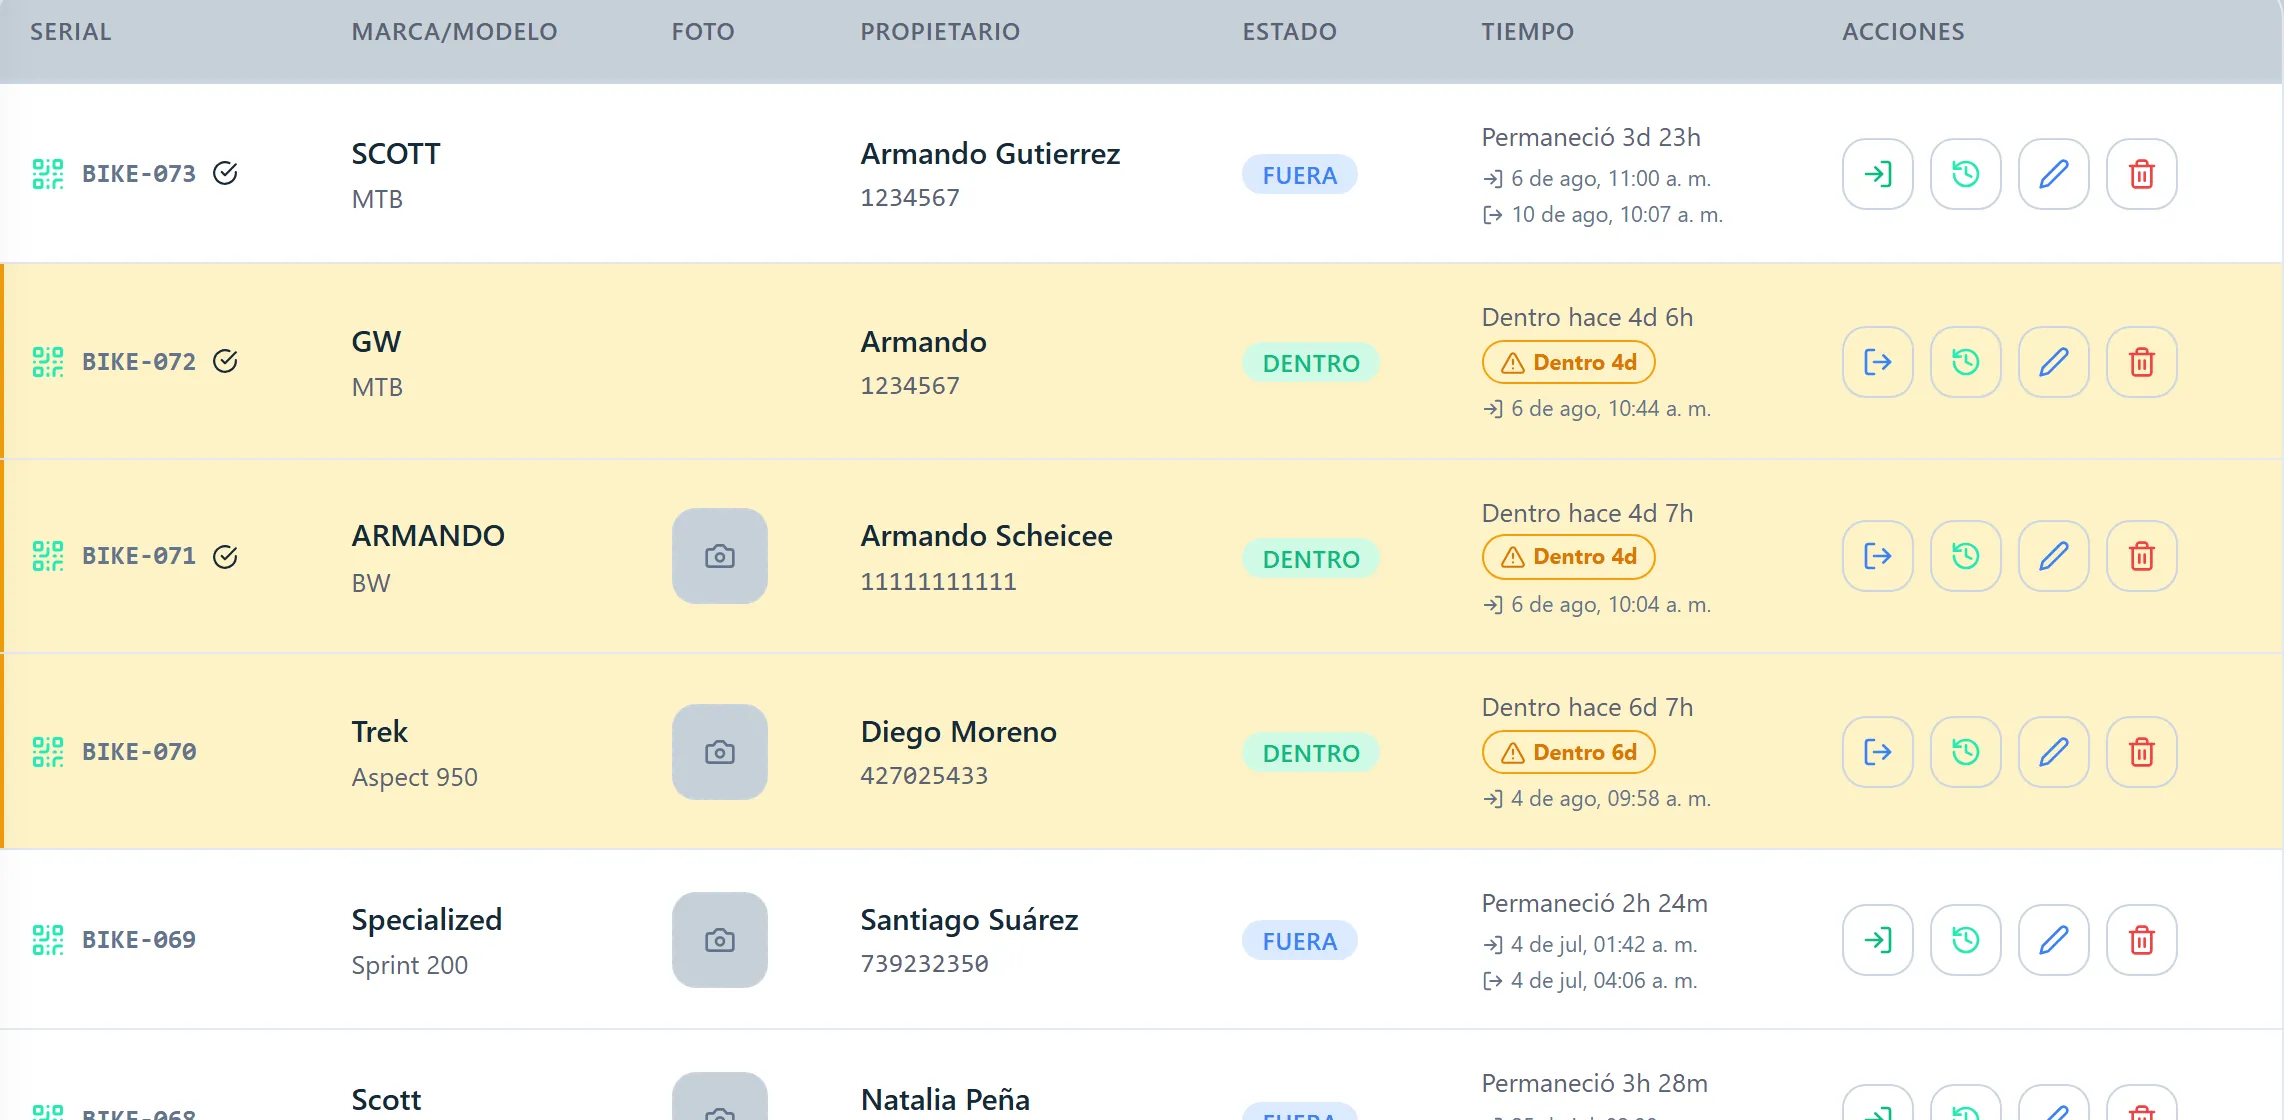Click the ESTADO column header
This screenshot has height=1120, width=2284.
pos(1289,32)
